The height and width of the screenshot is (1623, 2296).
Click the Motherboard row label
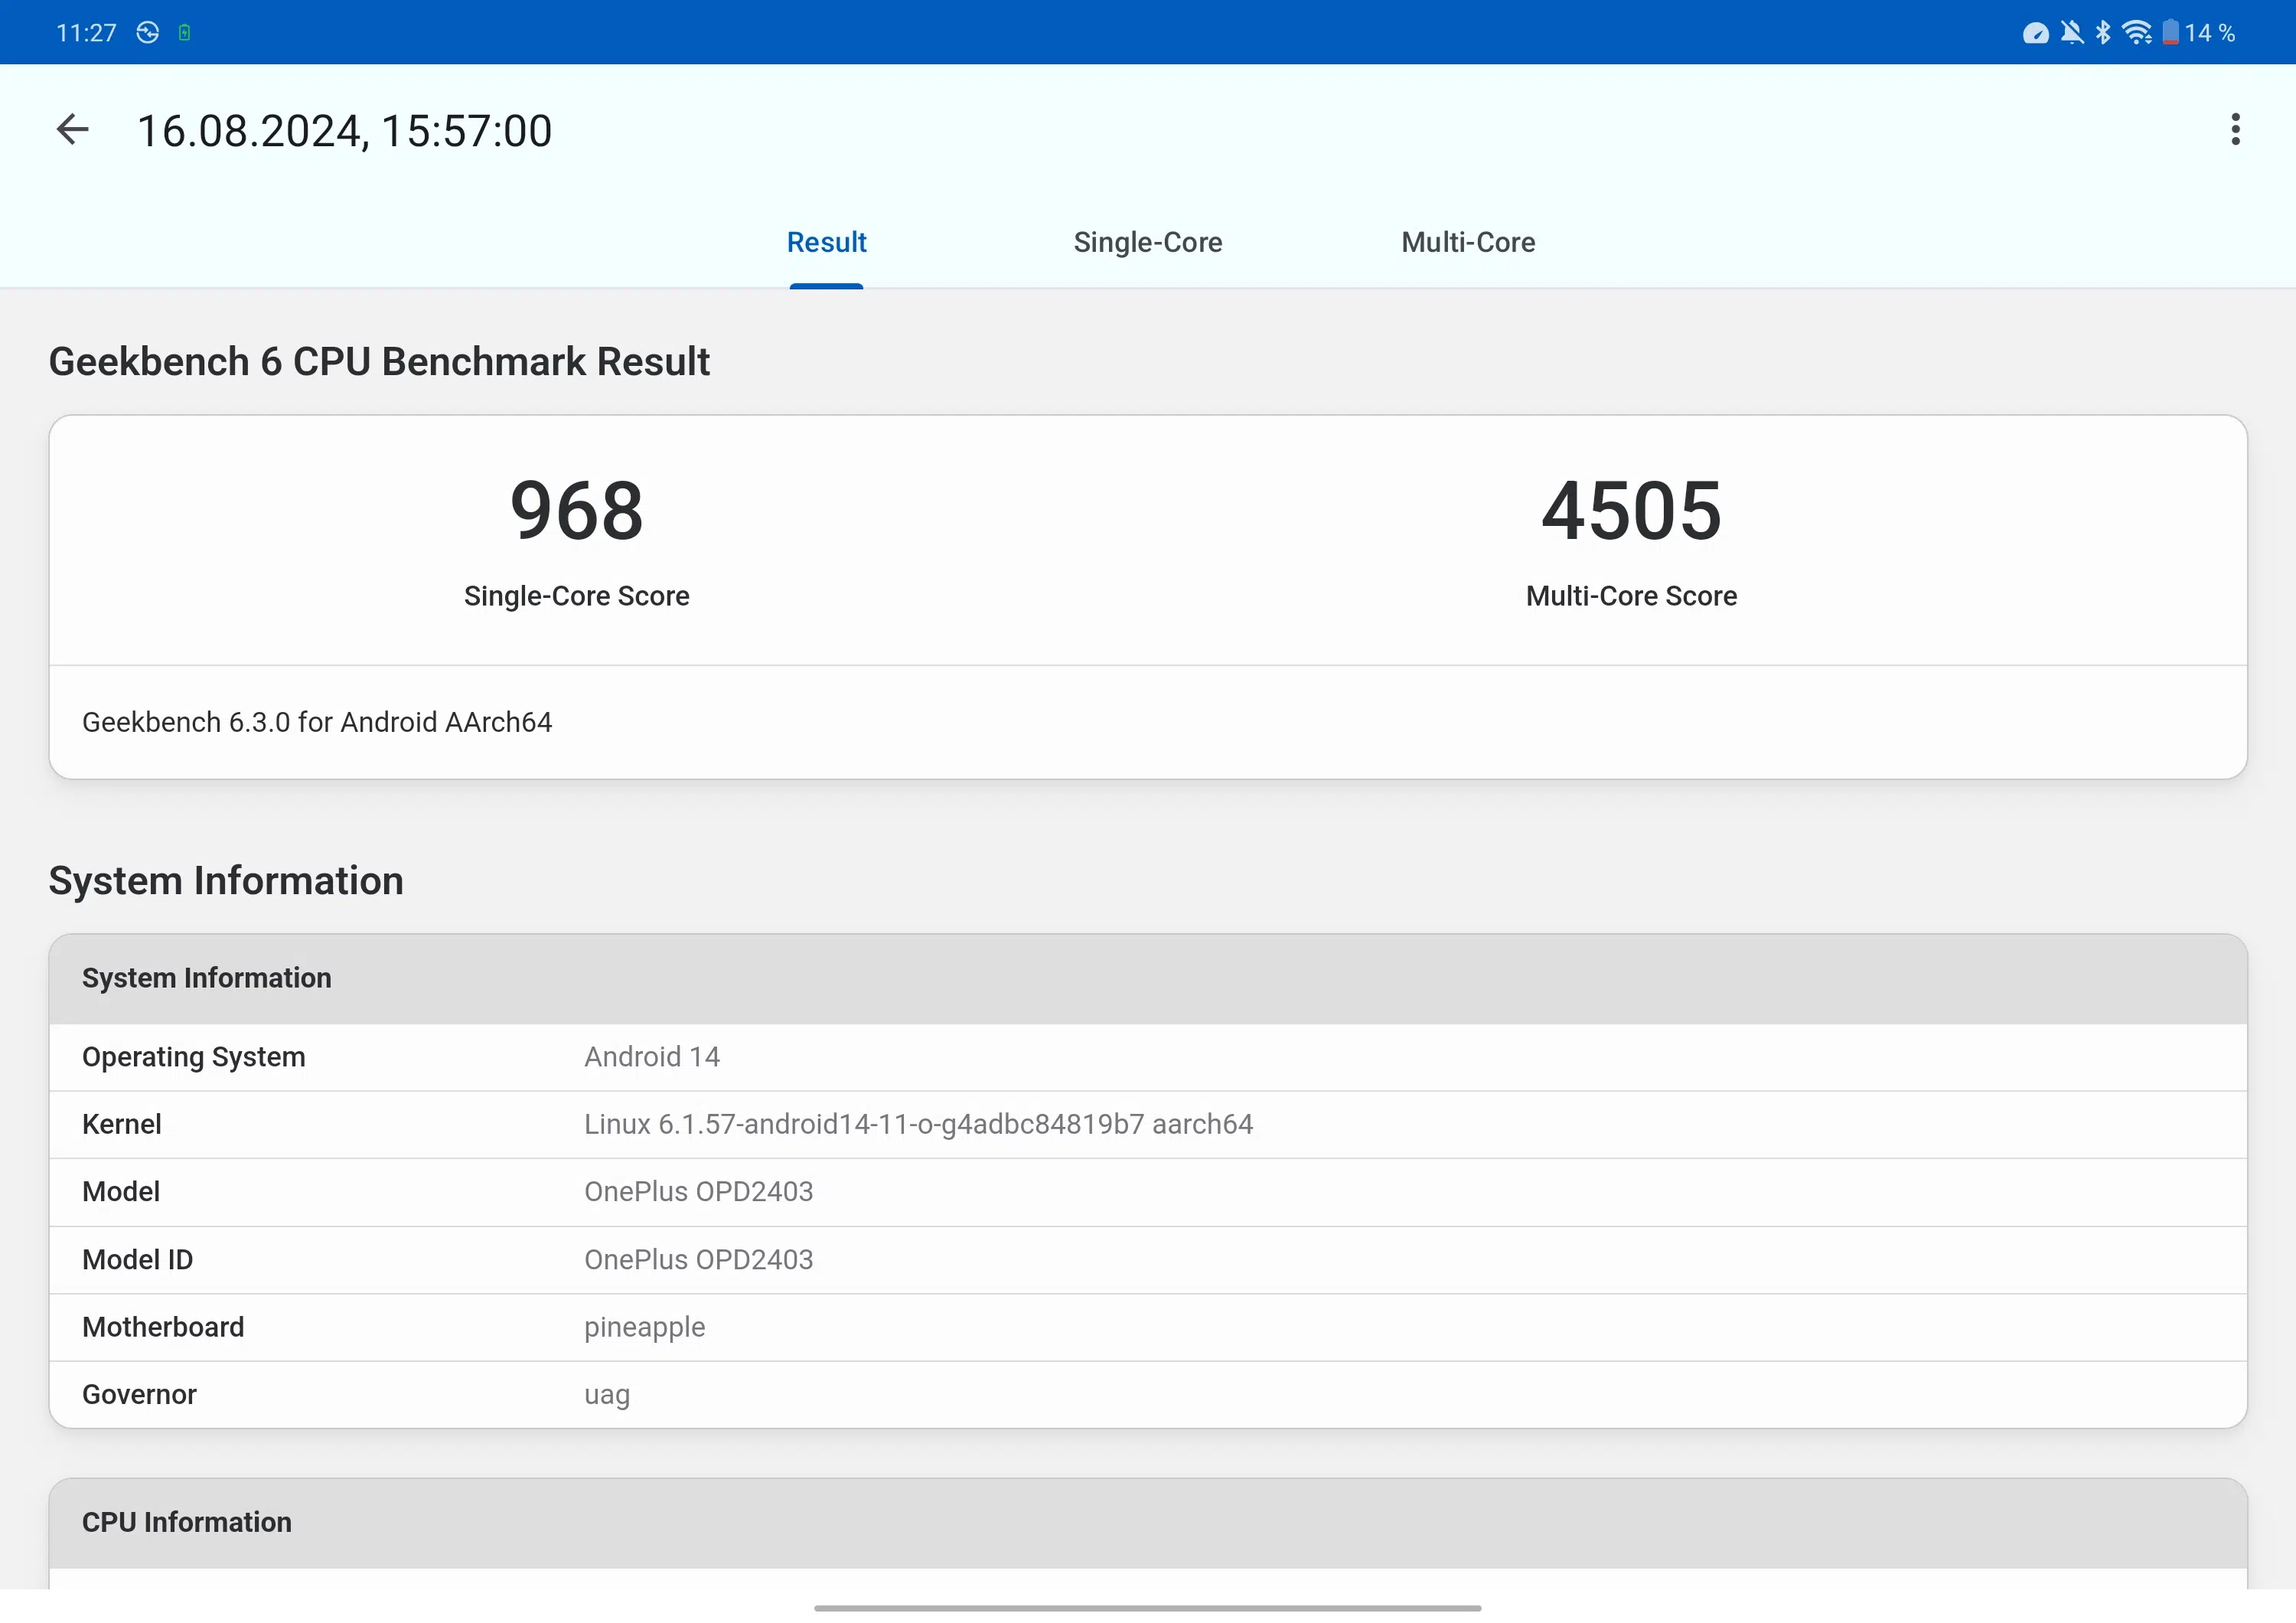tap(163, 1327)
